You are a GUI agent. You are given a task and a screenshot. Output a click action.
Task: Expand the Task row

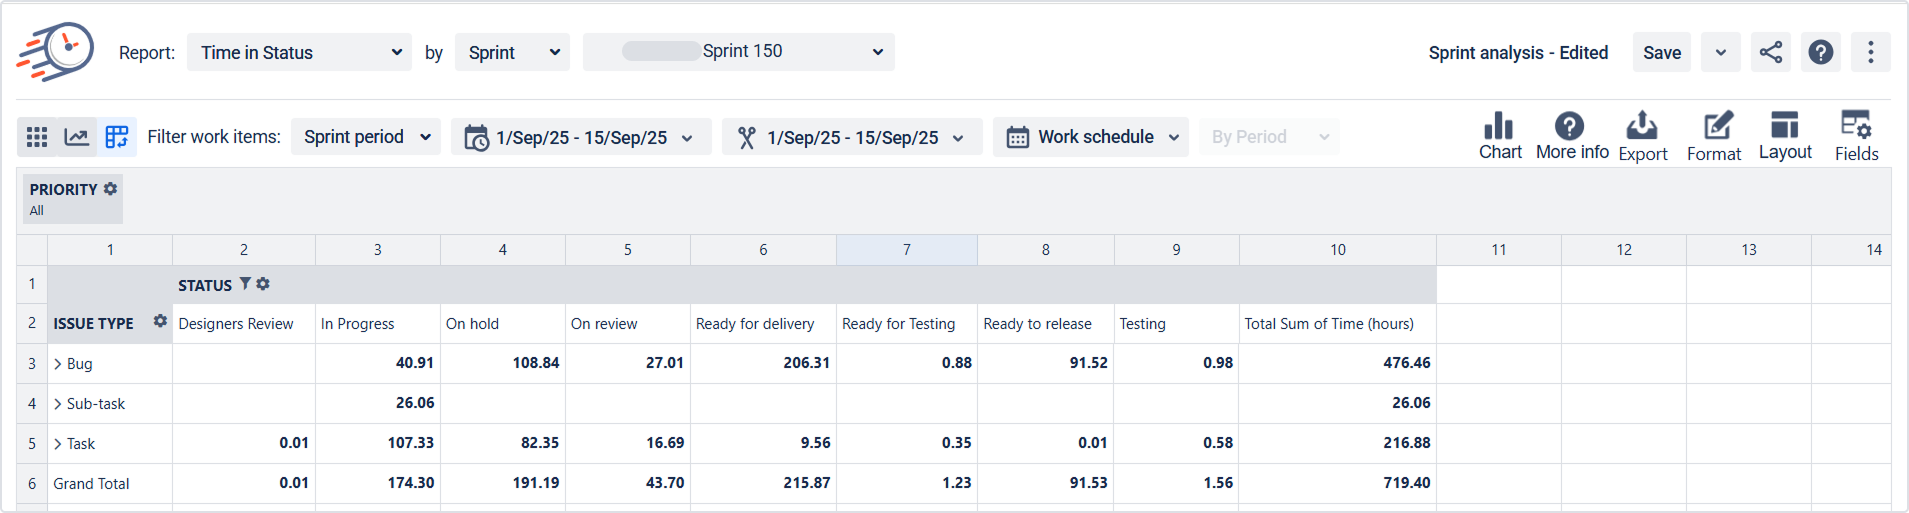click(x=58, y=444)
